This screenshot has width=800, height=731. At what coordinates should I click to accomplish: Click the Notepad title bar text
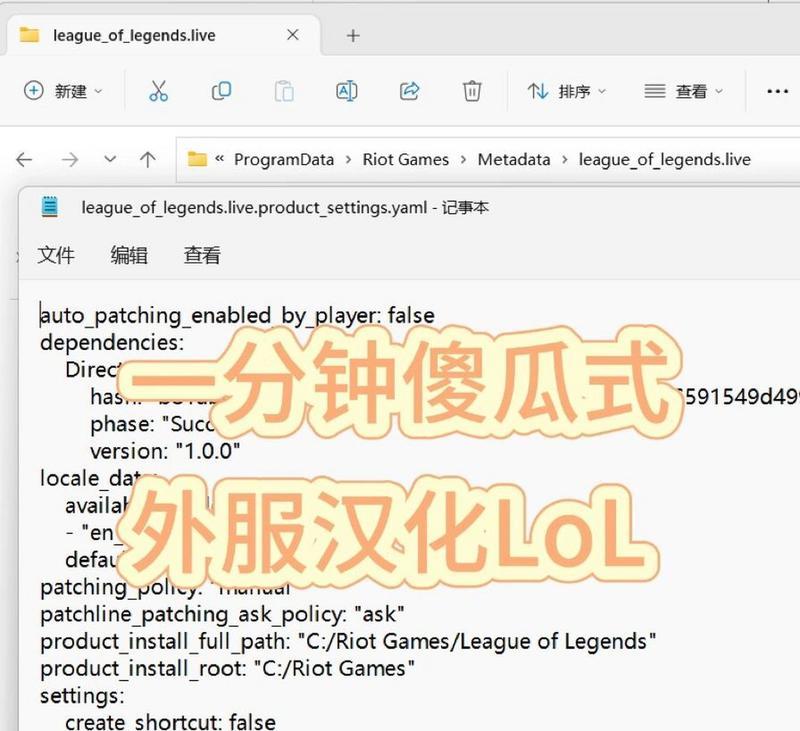point(285,208)
